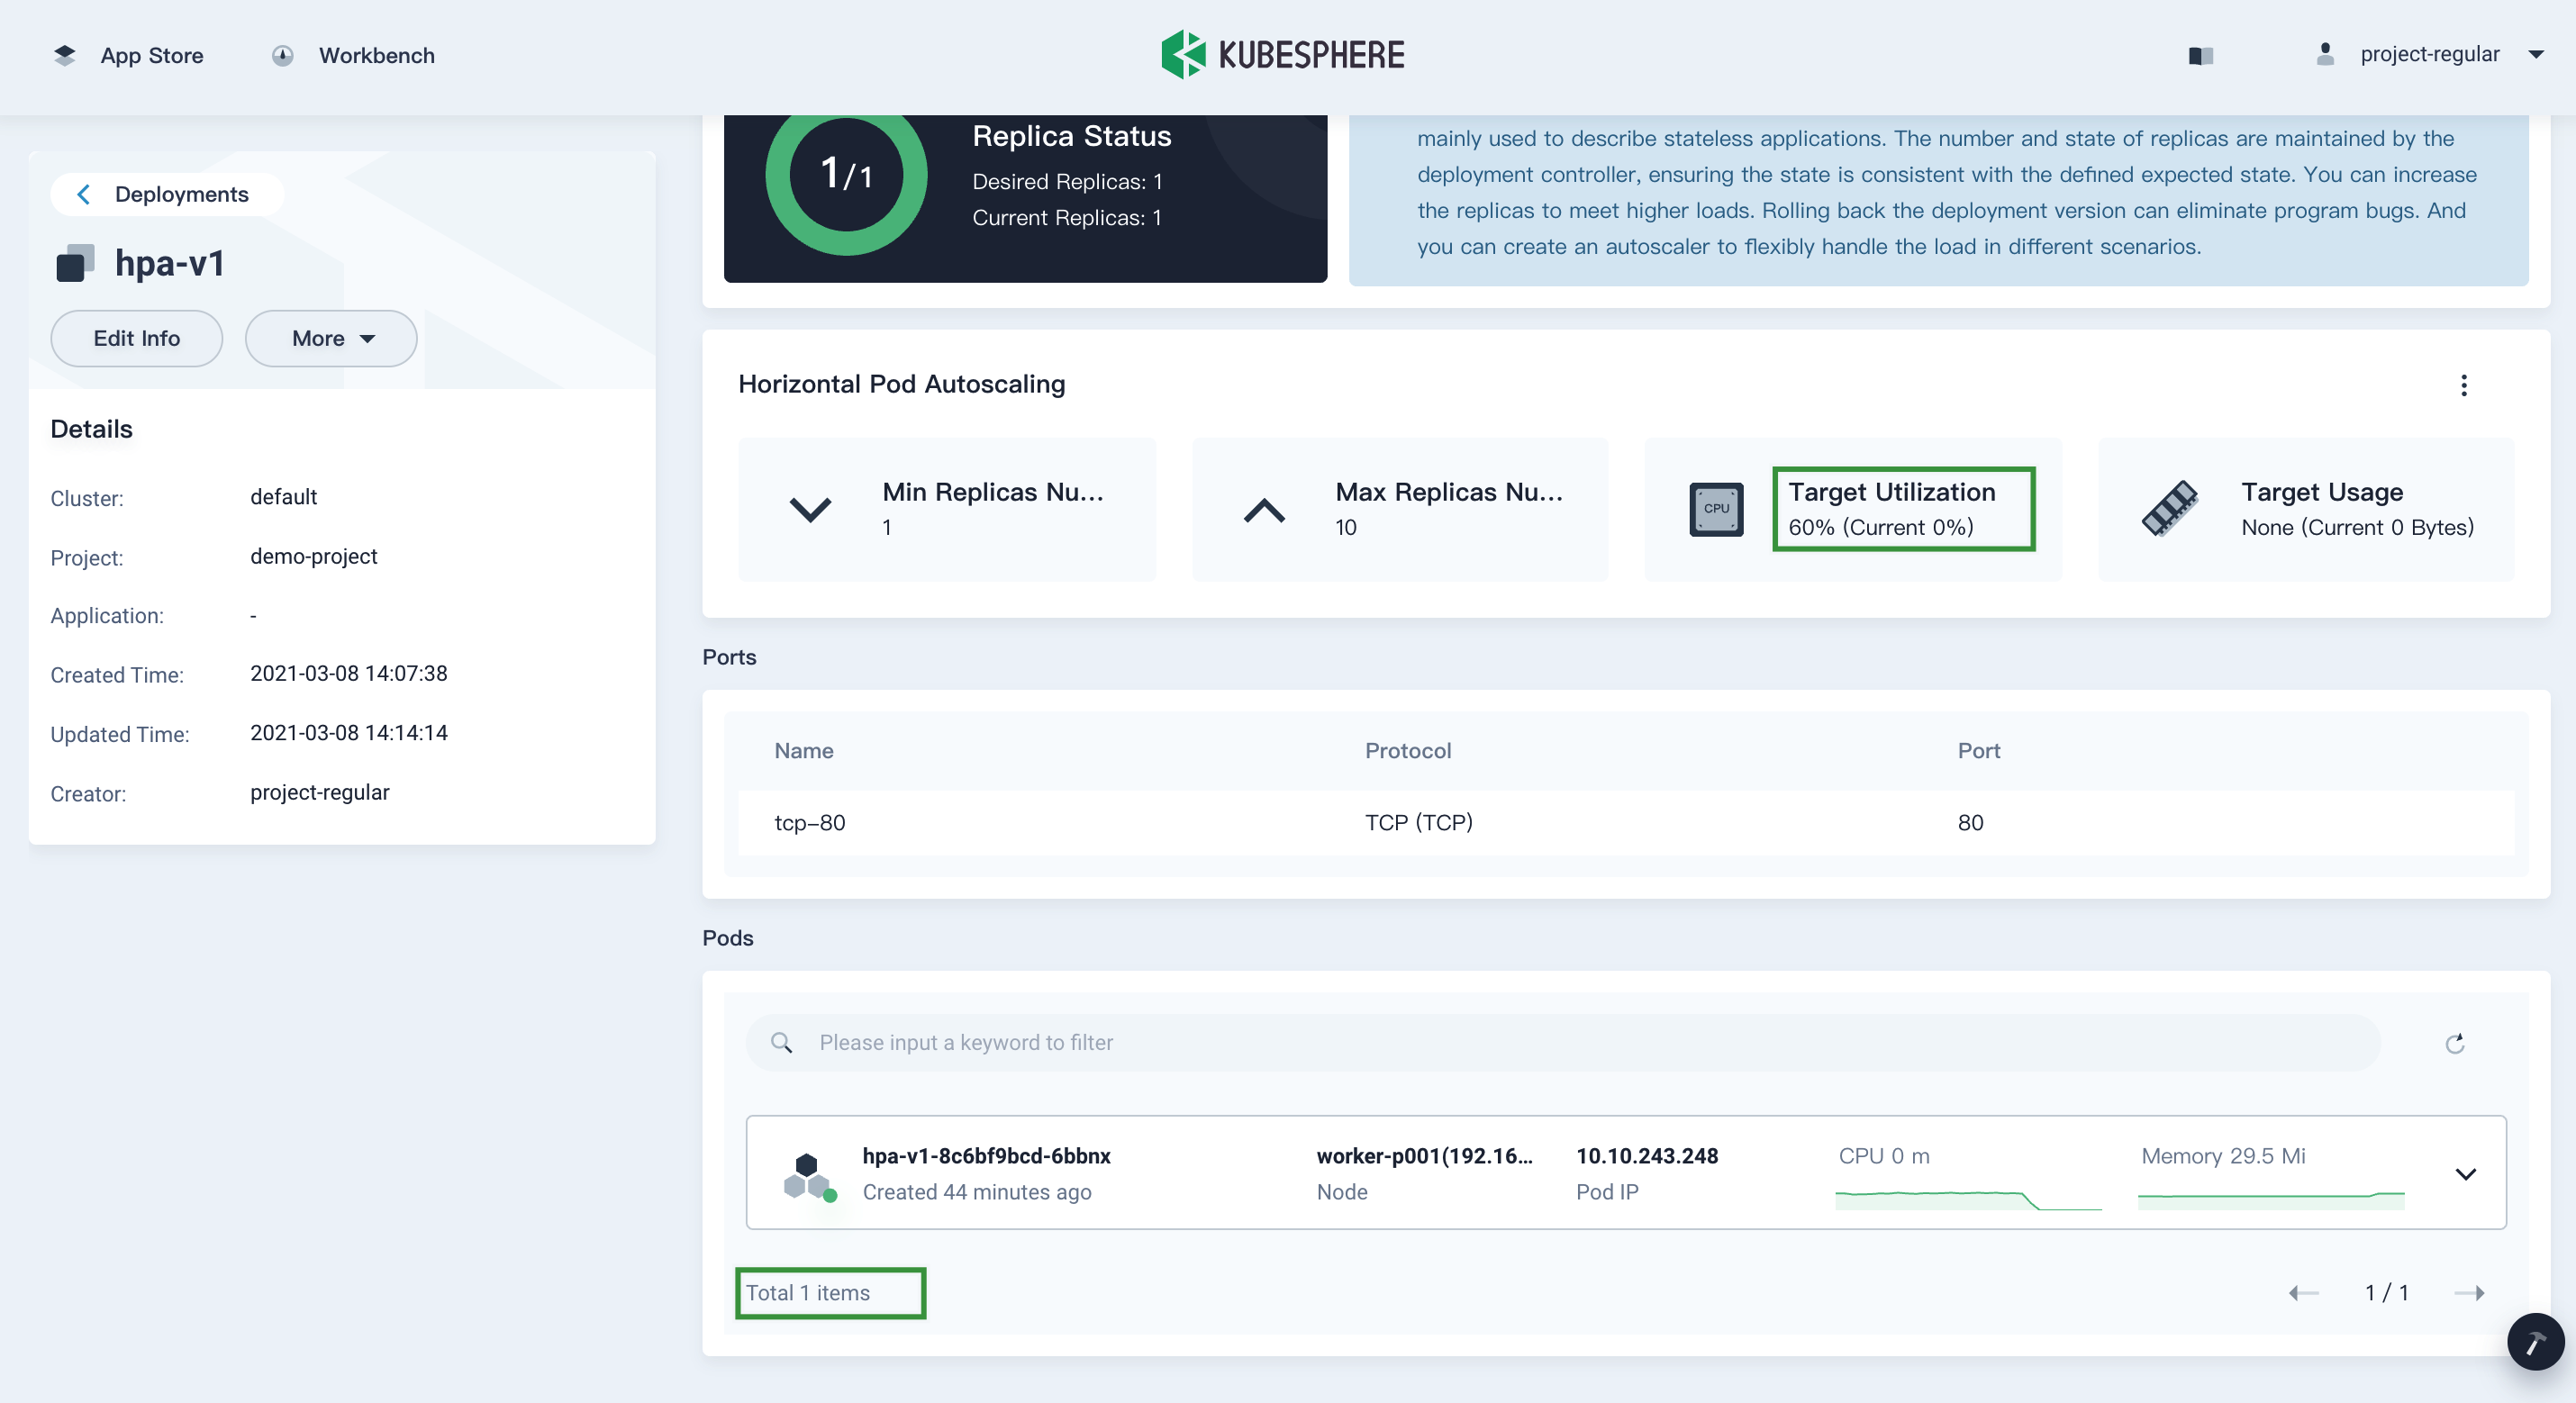Click the memory stick icon for Target Usage
This screenshot has height=1403, width=2576.
pyautogui.click(x=2169, y=509)
